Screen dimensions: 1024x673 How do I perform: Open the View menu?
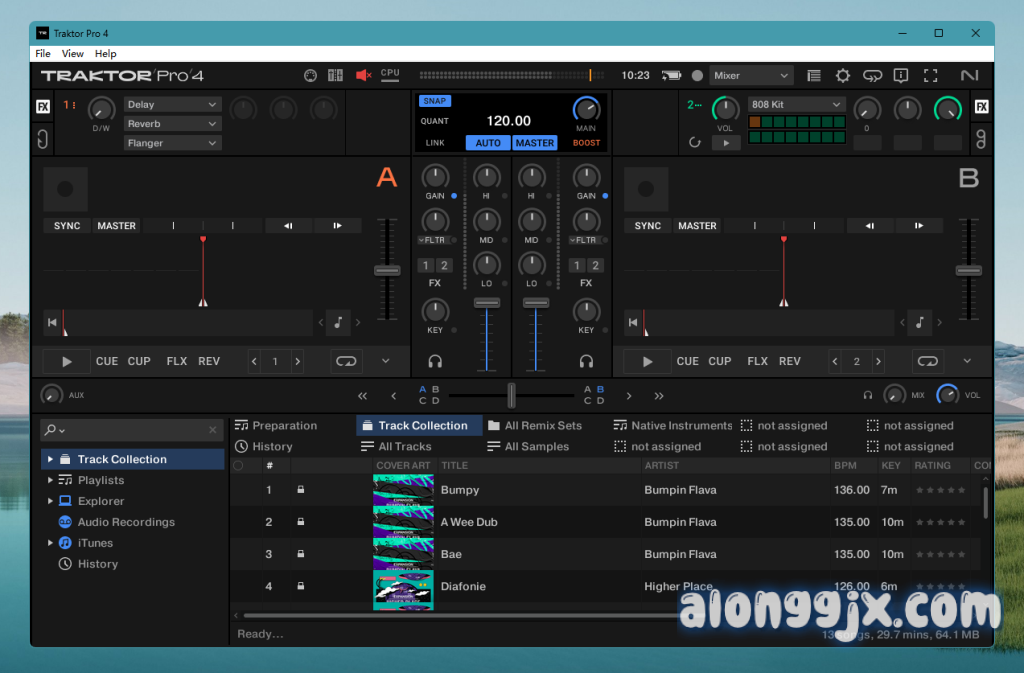pyautogui.click(x=73, y=53)
